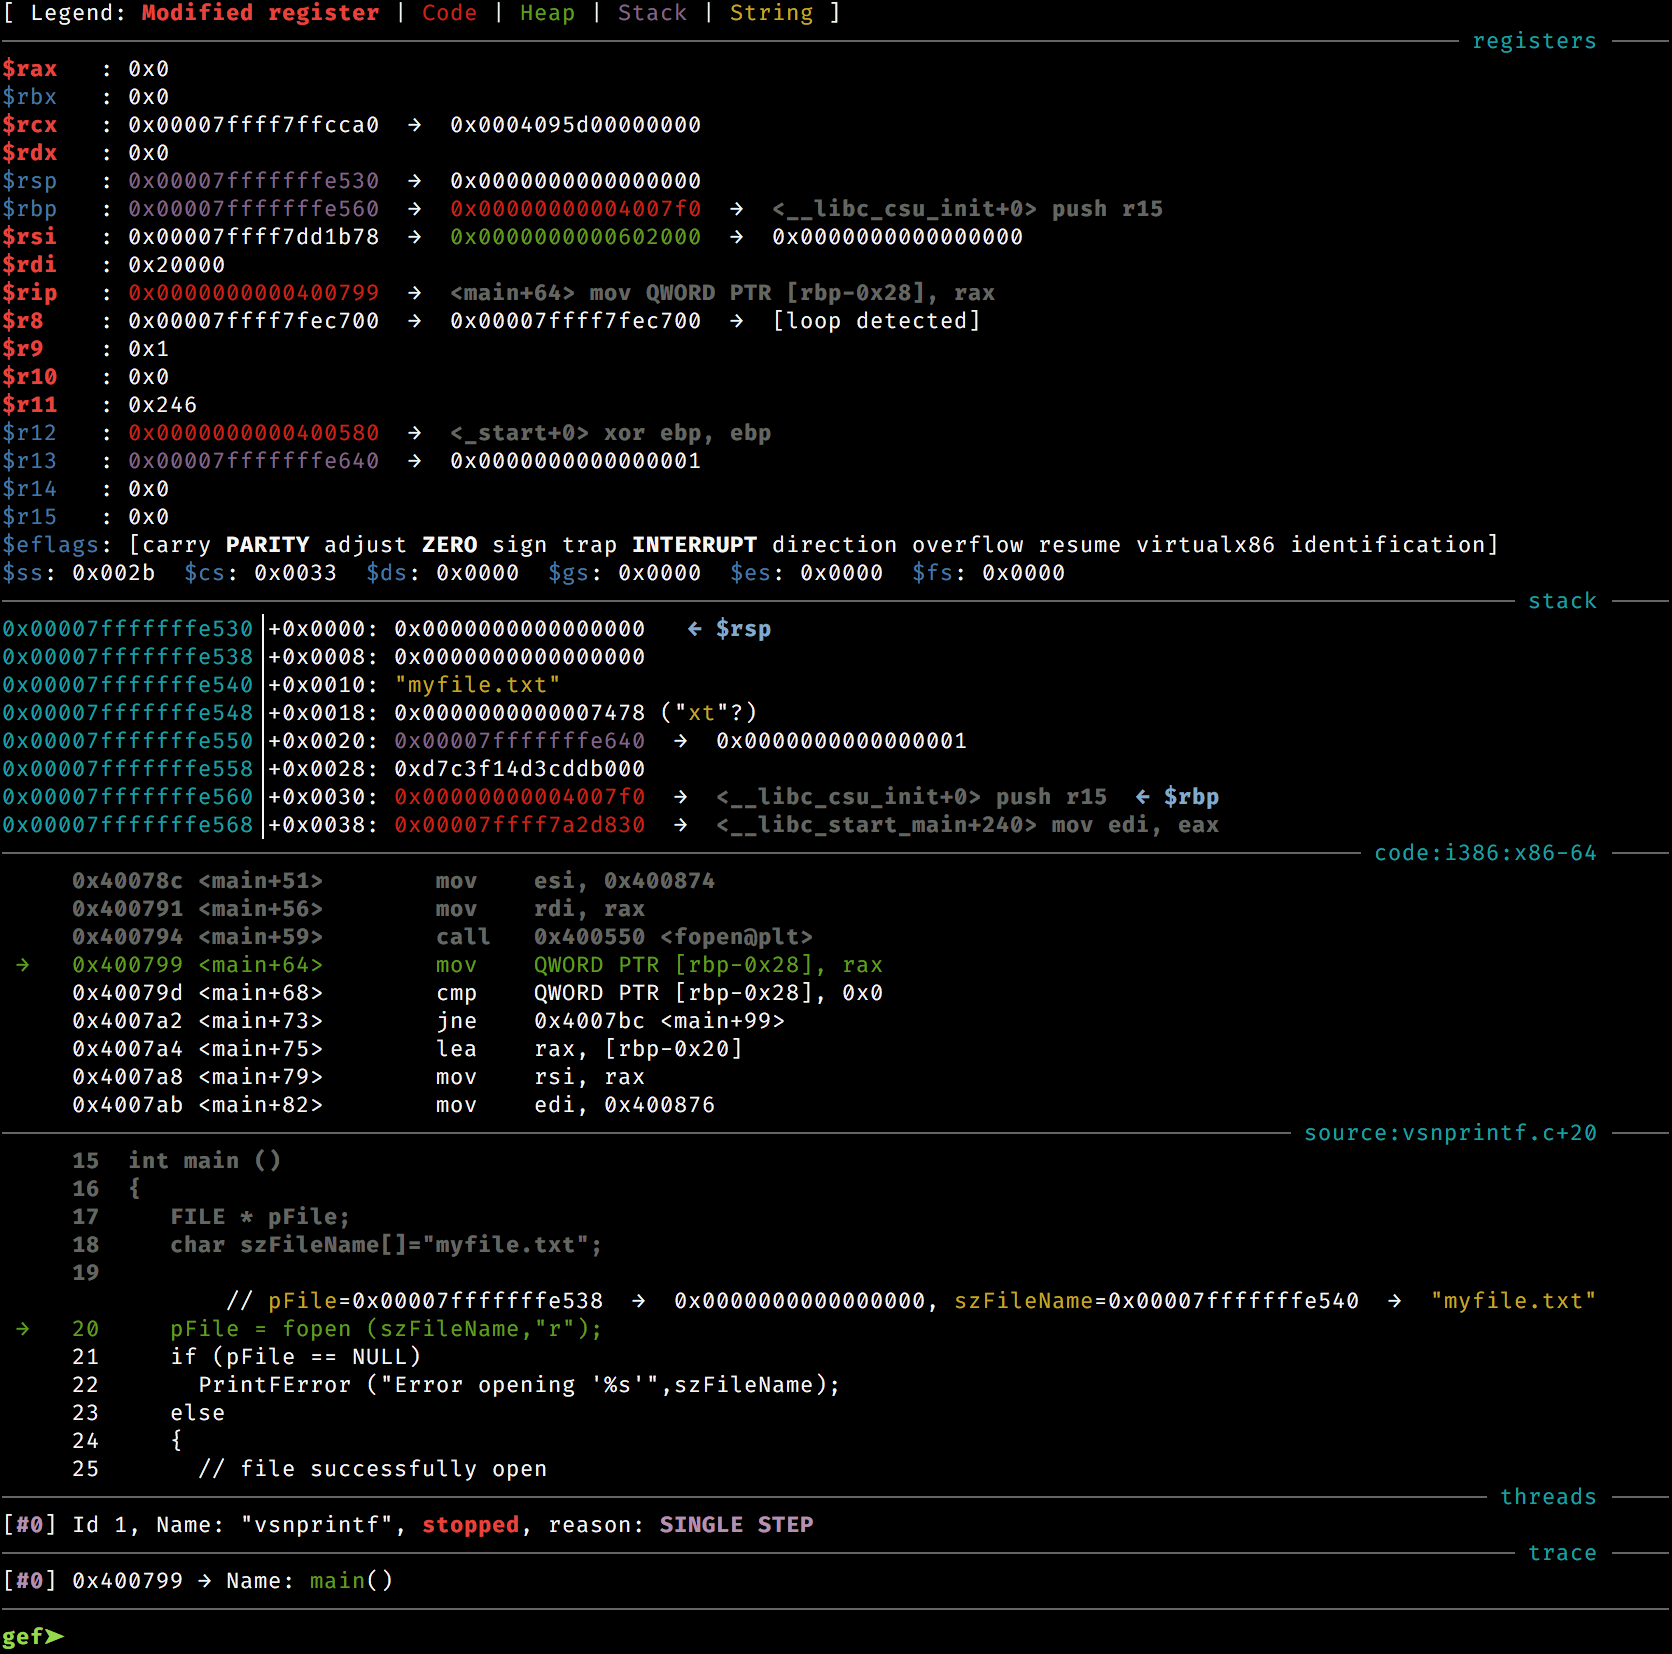
Task: Click the SINGLE STEP reason text
Action: (736, 1525)
